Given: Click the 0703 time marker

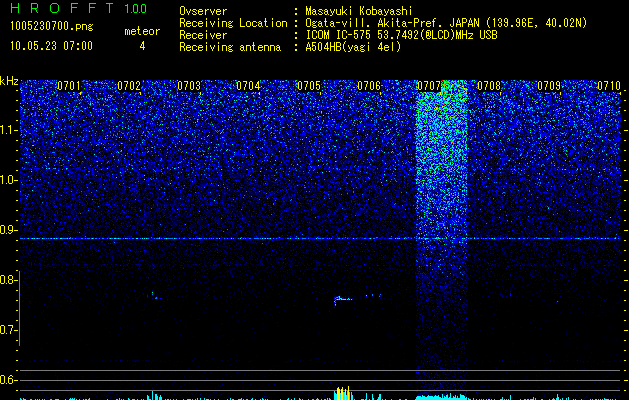Looking at the screenshot, I should pyautogui.click(x=189, y=86).
